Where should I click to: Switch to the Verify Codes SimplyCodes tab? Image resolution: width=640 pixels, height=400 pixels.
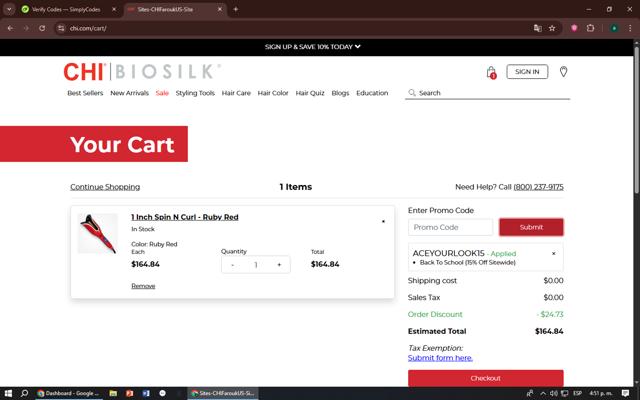point(67,9)
